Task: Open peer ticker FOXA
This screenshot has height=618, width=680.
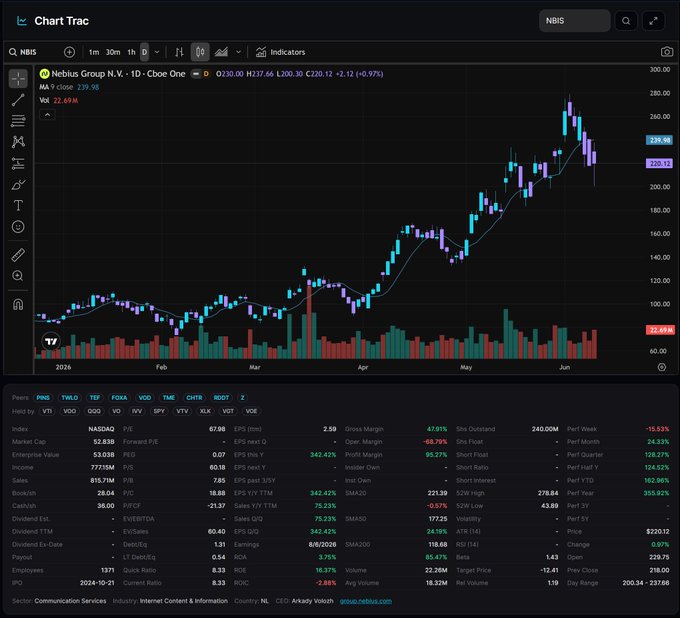Action: pos(119,398)
